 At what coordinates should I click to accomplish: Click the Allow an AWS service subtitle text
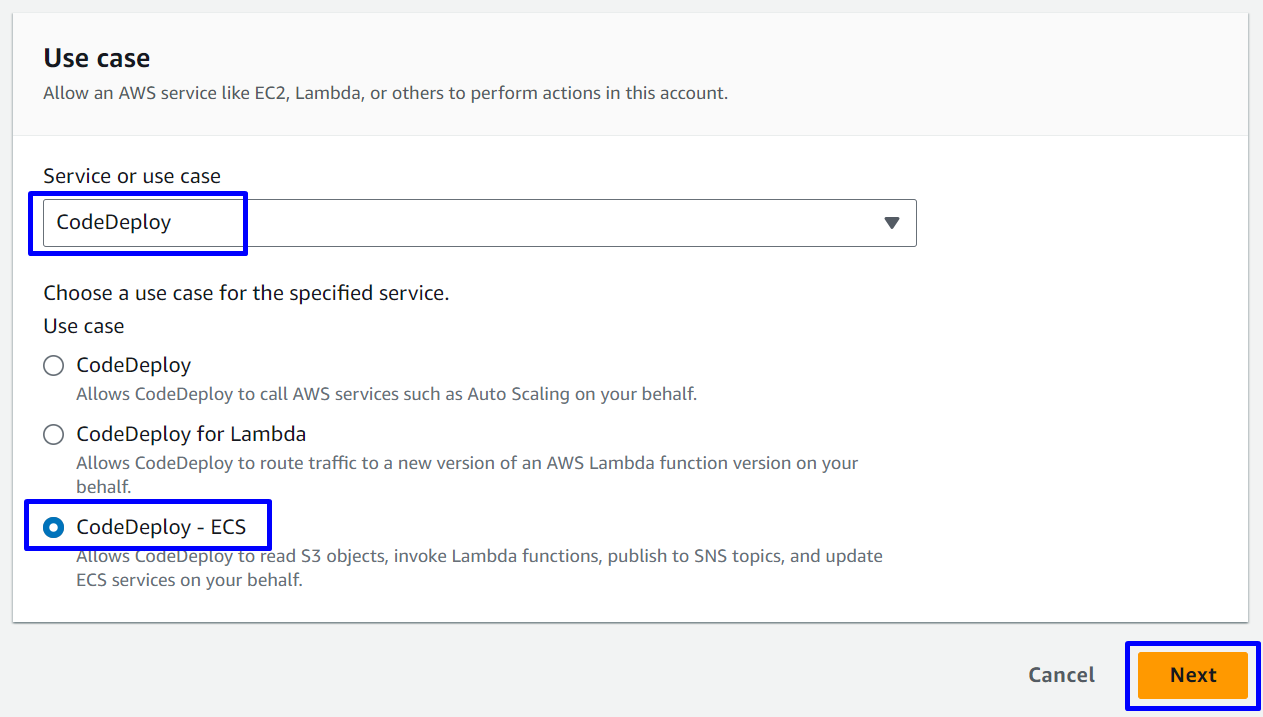[x=385, y=93]
